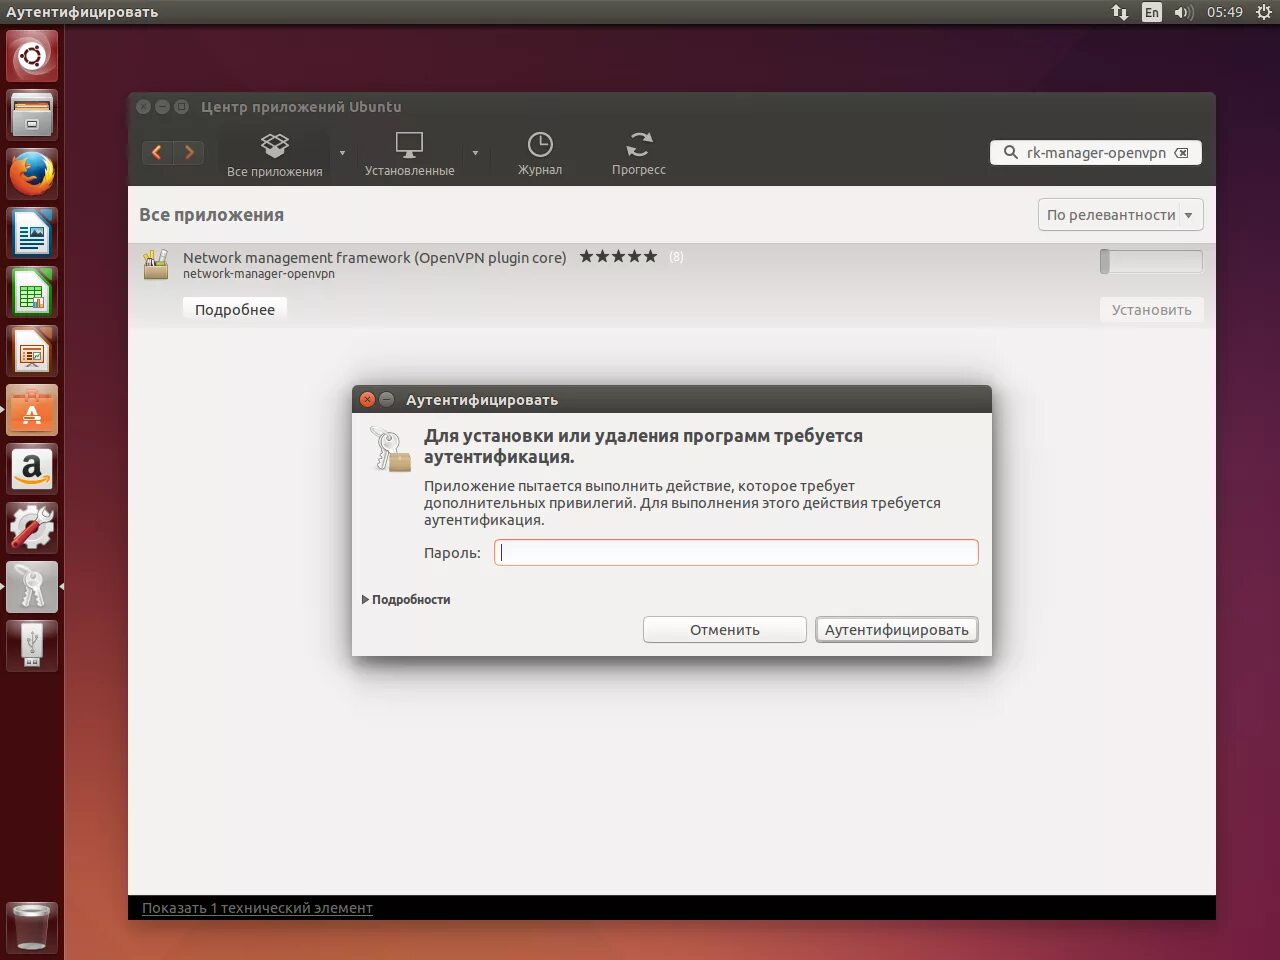Click the keys icon in authentication dialog

[x=389, y=449]
